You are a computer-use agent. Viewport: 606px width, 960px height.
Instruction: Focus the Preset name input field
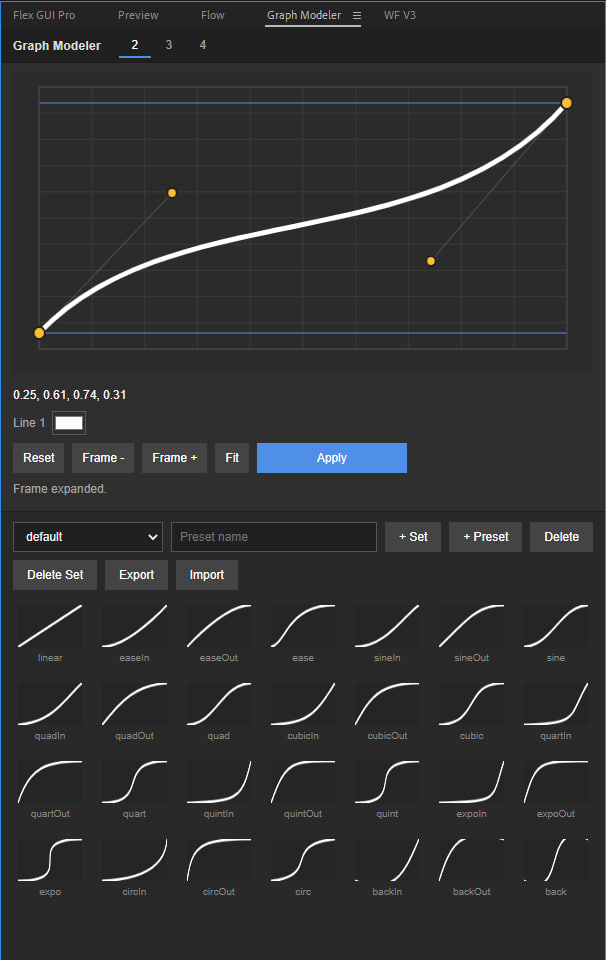pyautogui.click(x=274, y=537)
